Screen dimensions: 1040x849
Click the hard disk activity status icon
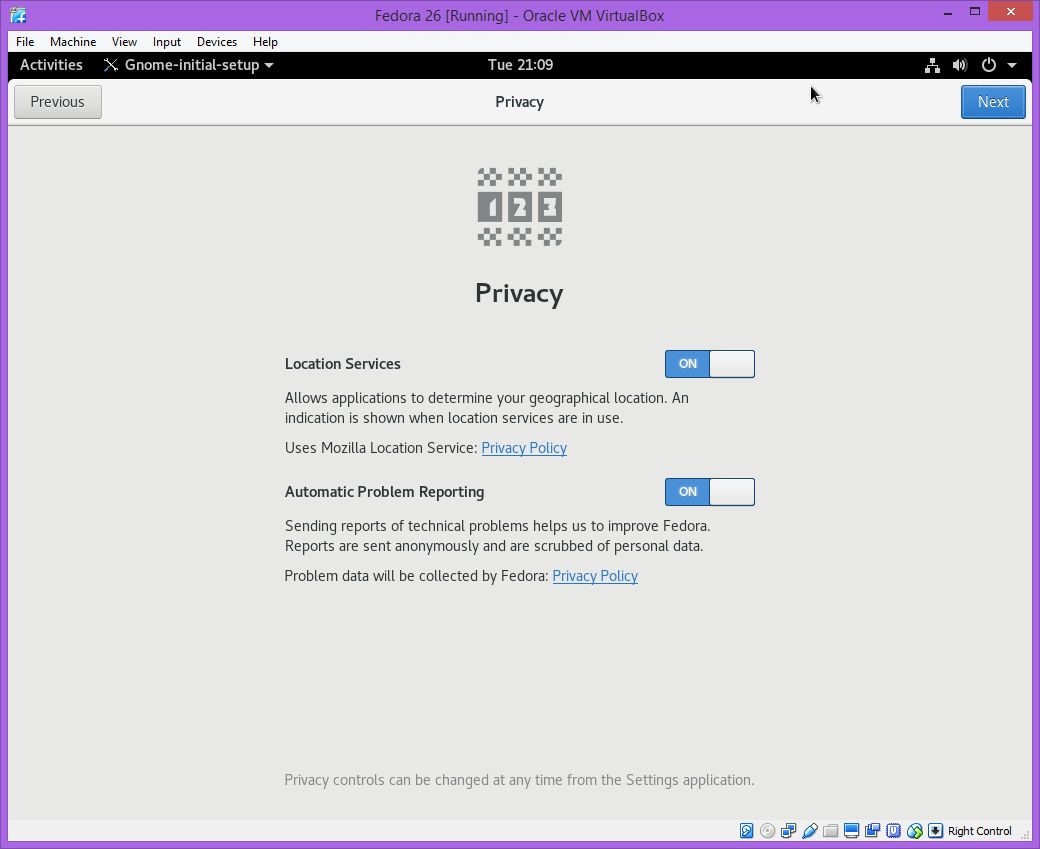[746, 830]
